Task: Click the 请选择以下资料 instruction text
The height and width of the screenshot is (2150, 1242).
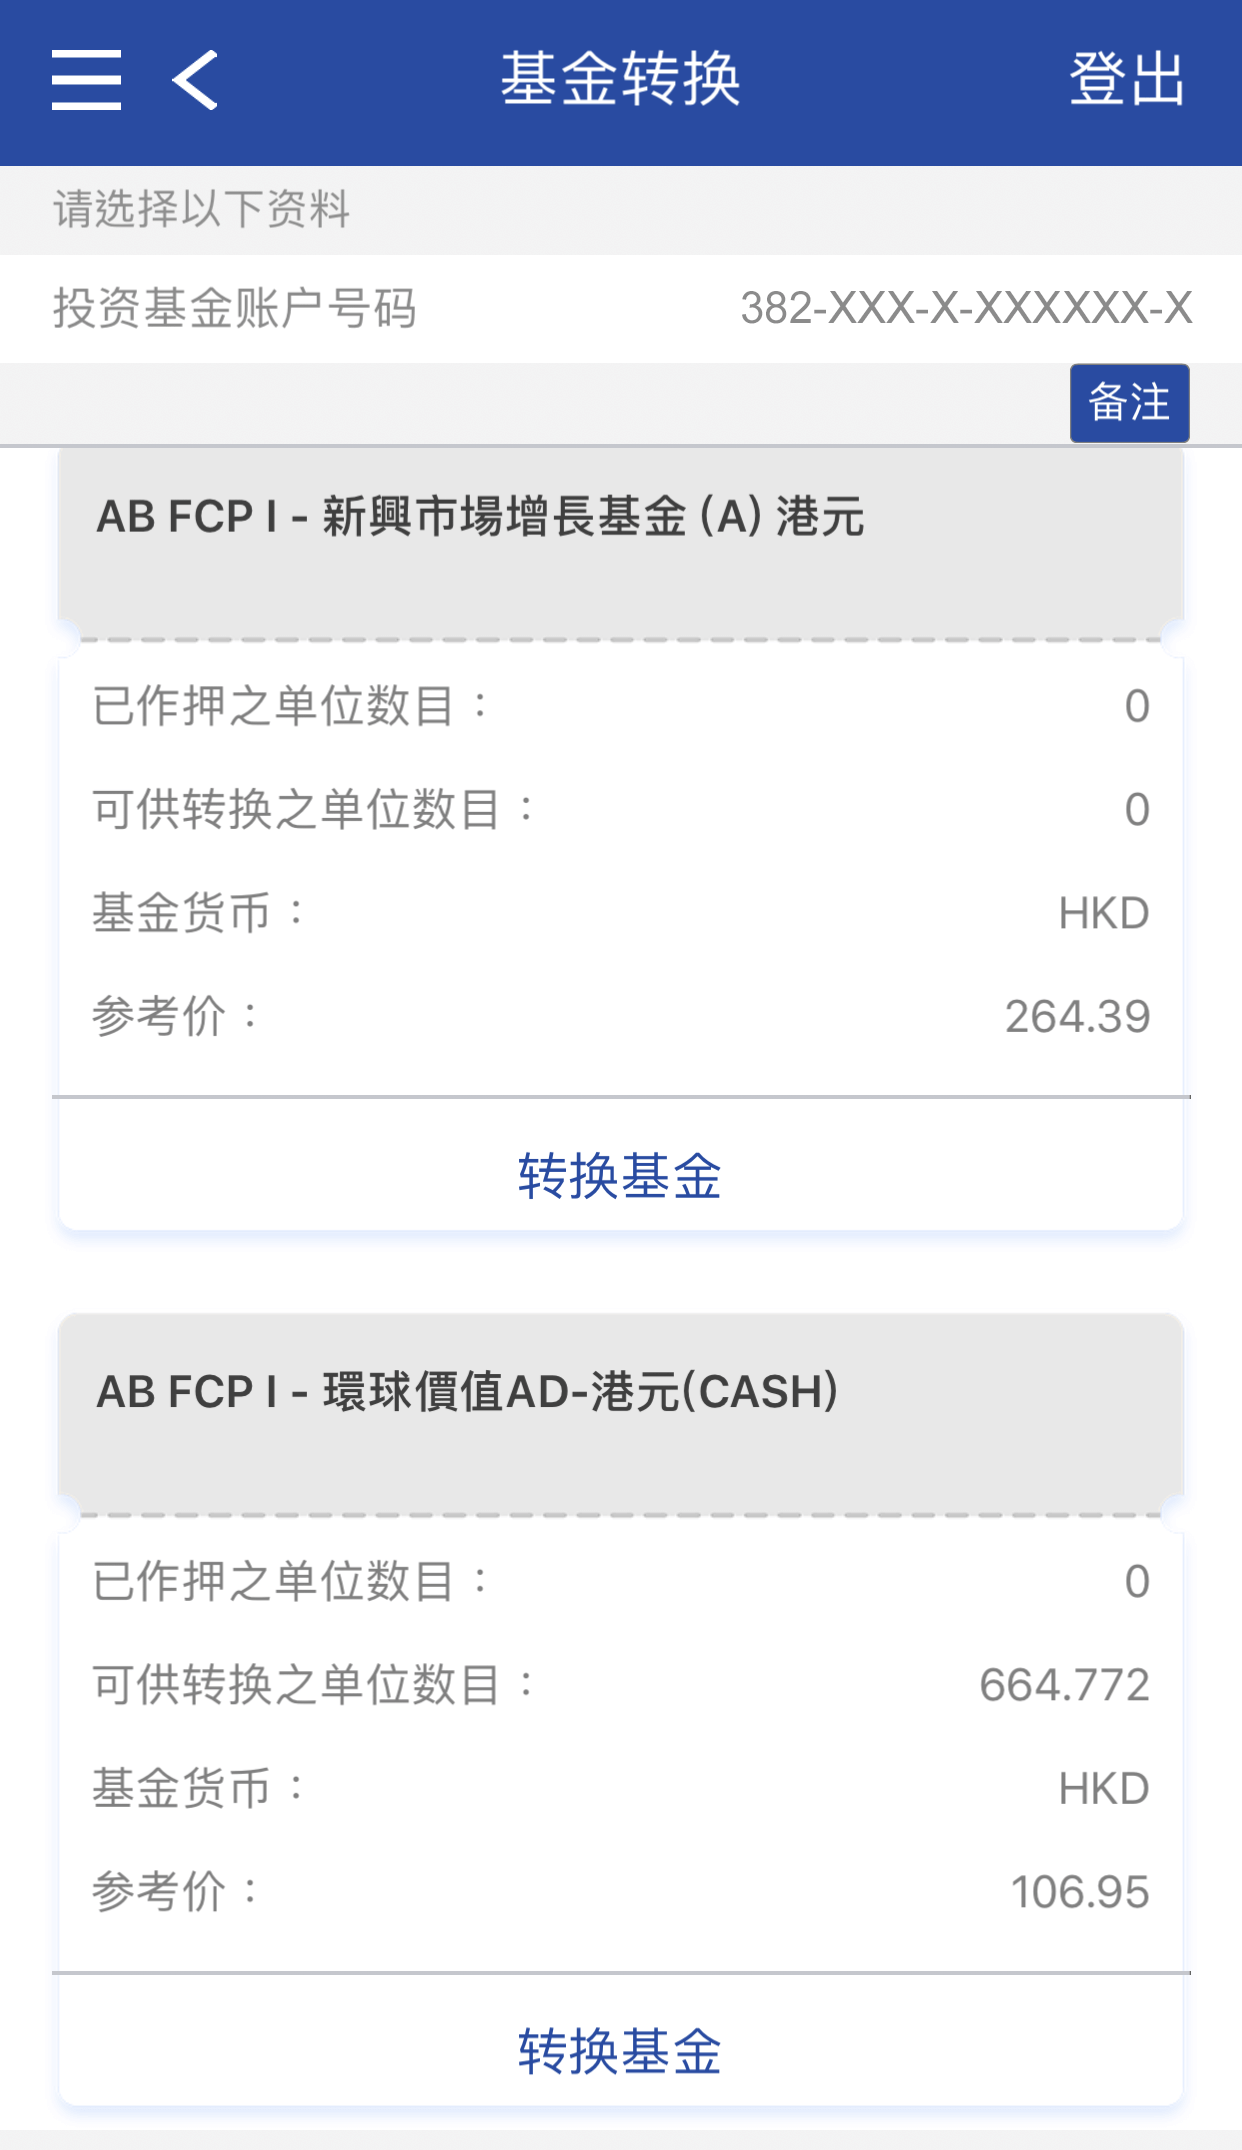Action: point(201,210)
